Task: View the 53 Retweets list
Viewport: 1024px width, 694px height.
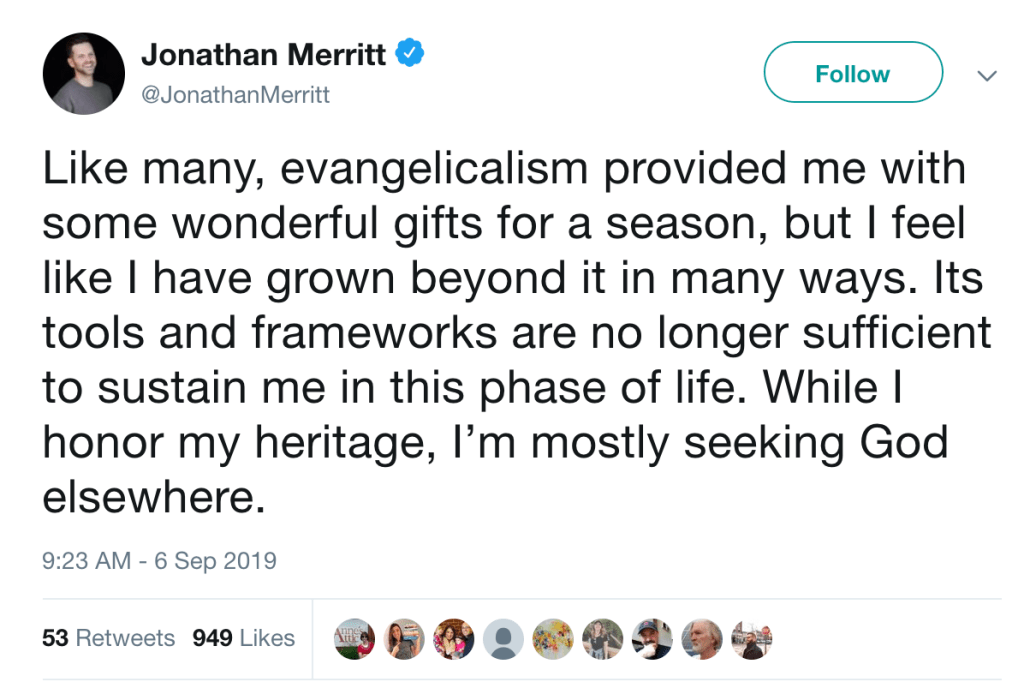Action: pyautogui.click(x=108, y=638)
